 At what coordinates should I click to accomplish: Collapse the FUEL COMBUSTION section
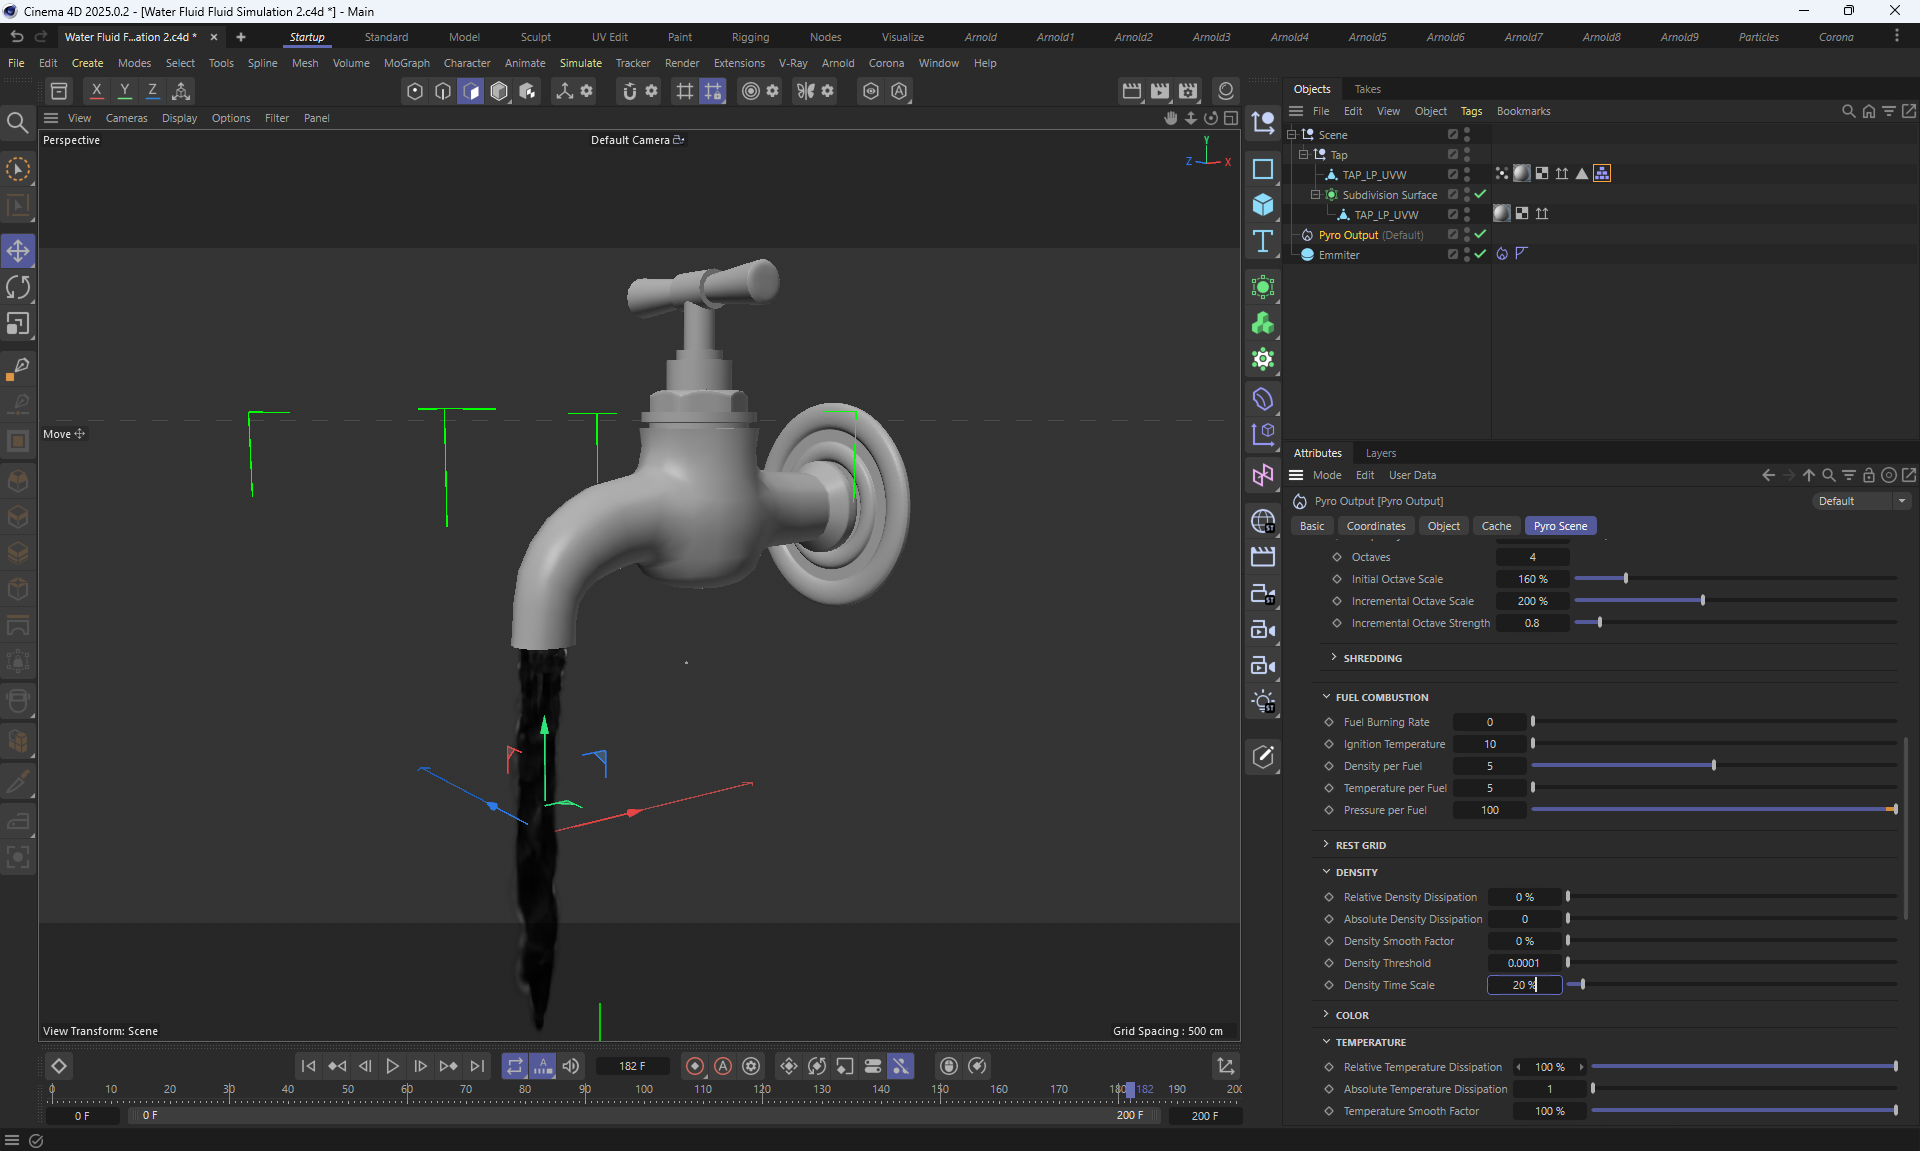tap(1327, 697)
